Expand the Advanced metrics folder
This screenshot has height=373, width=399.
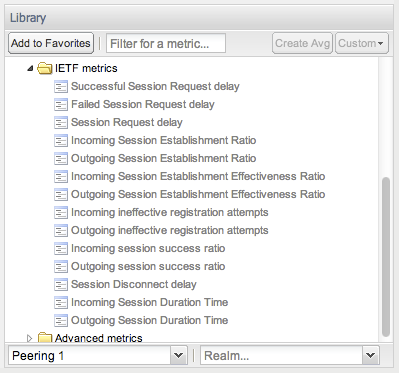(x=30, y=338)
